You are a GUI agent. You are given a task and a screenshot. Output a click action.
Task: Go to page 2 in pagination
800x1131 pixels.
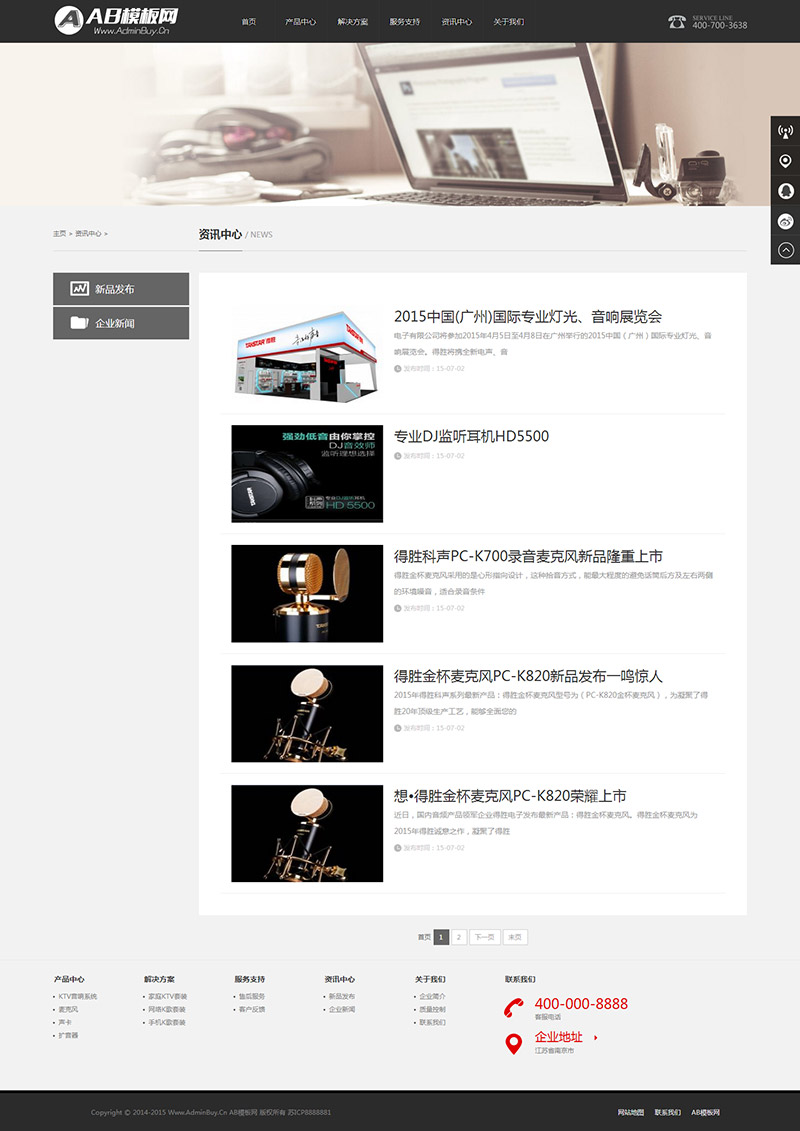459,937
